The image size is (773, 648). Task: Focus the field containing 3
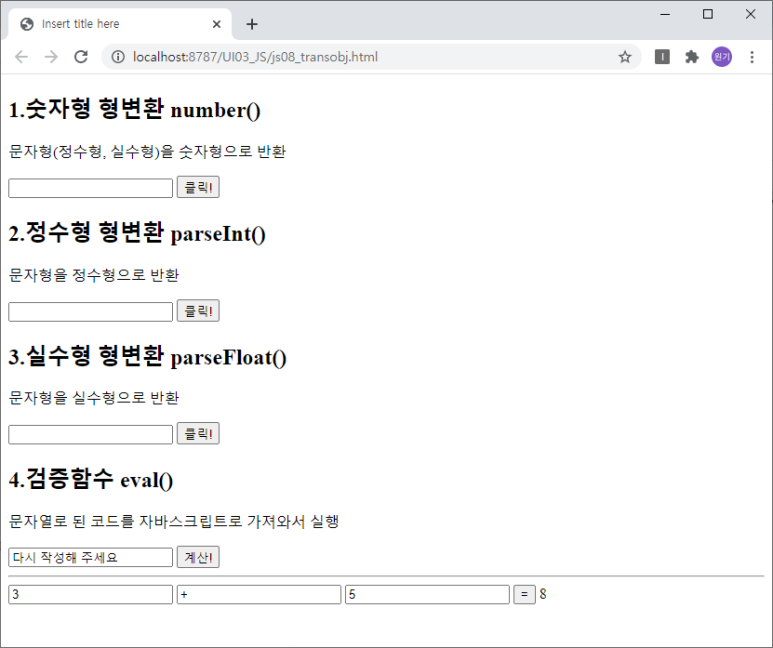[91, 594]
